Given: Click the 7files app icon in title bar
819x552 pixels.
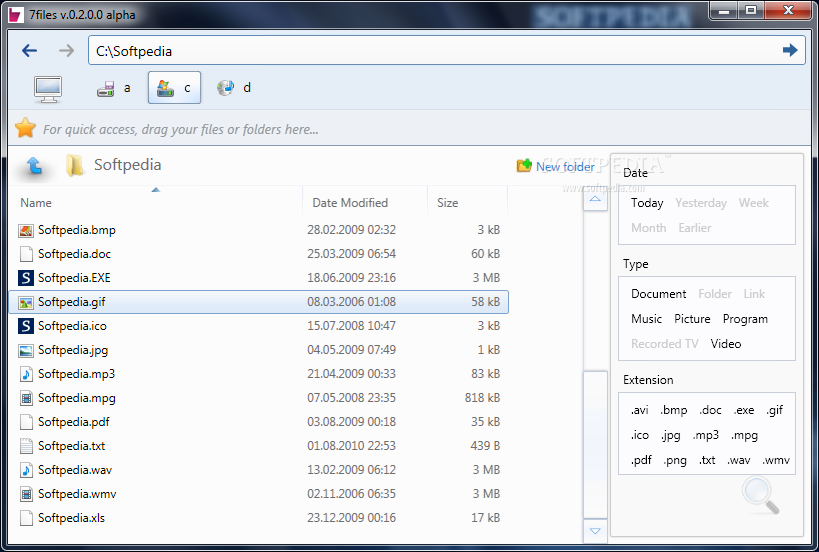Looking at the screenshot, I should coord(16,14).
